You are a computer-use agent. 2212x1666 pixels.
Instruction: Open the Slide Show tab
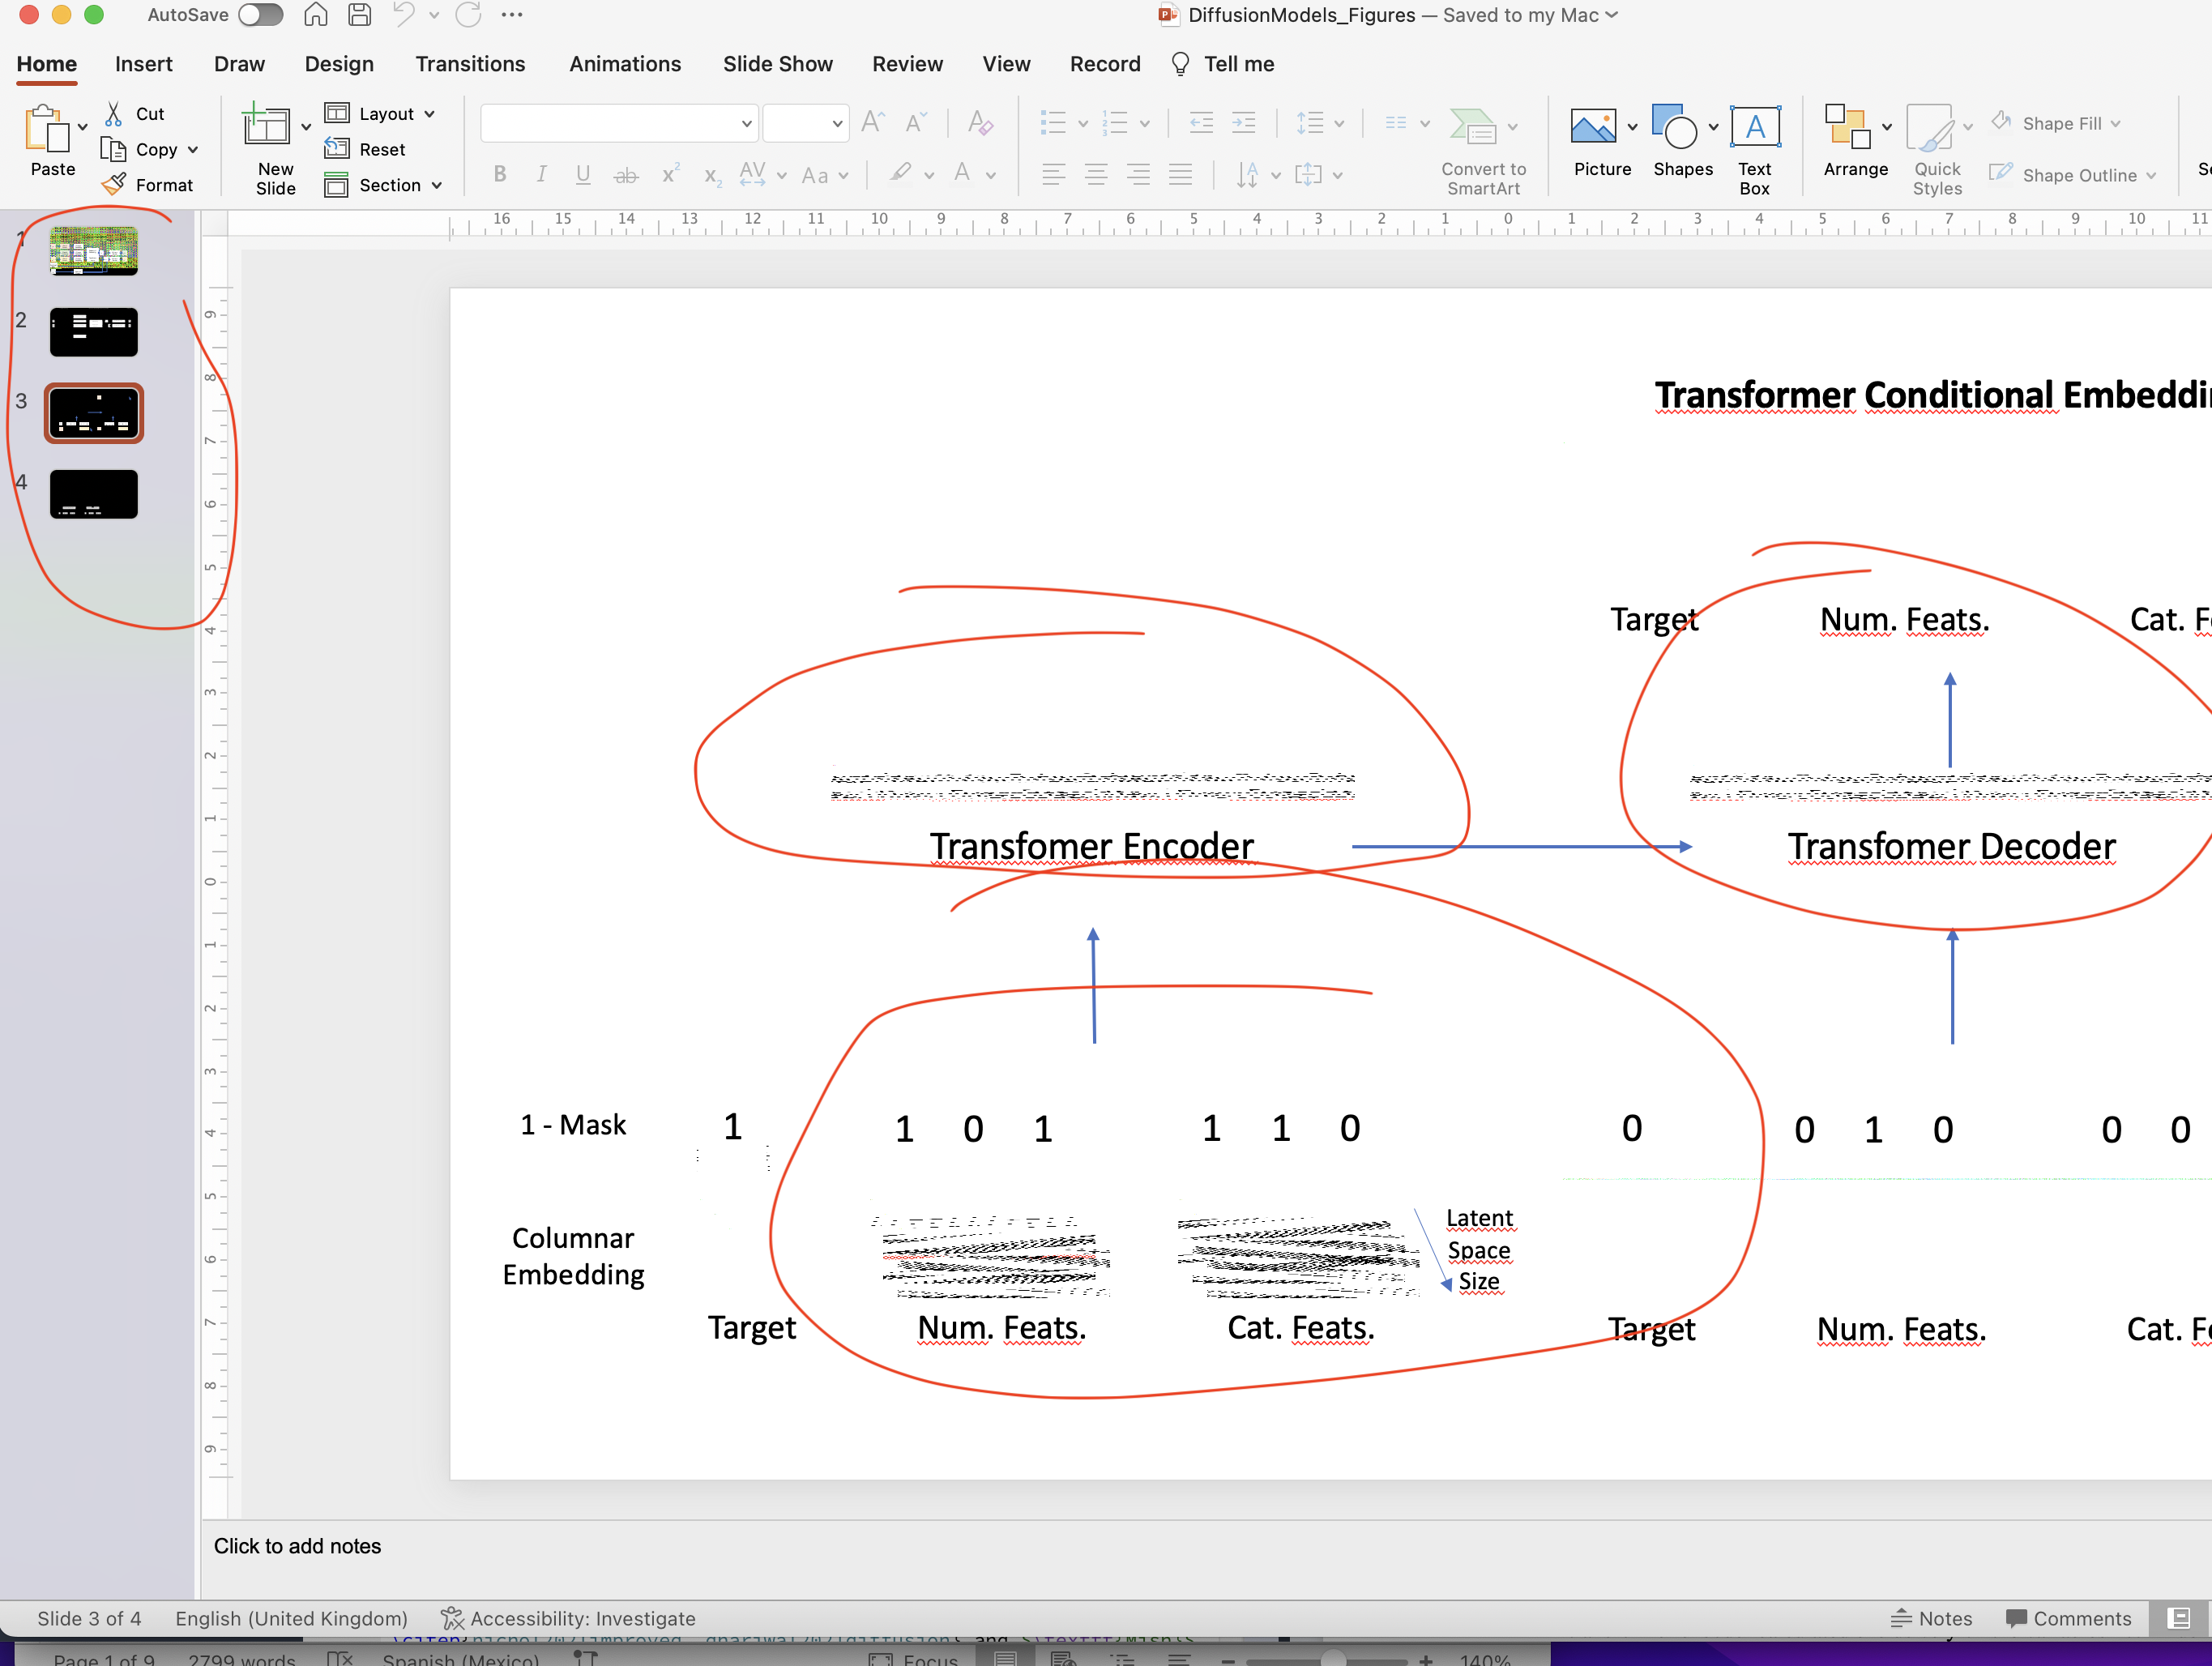pos(777,64)
